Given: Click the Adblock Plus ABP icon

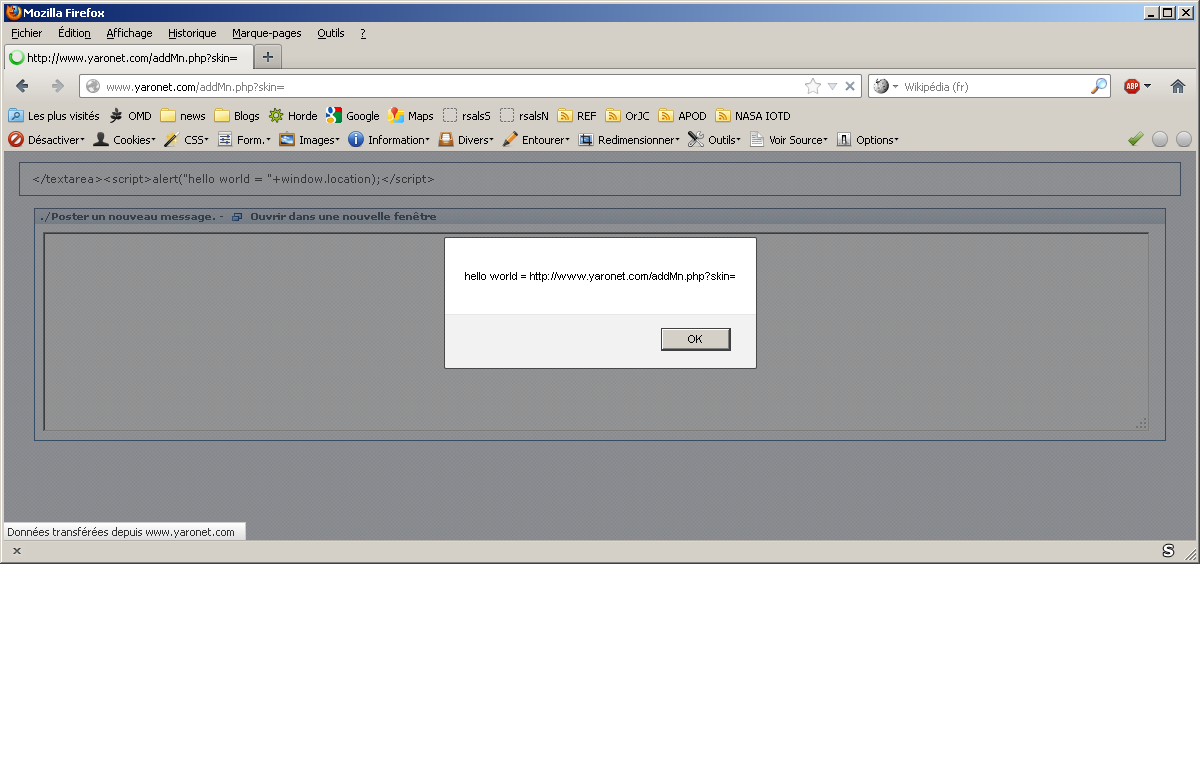Looking at the screenshot, I should click(x=1132, y=86).
